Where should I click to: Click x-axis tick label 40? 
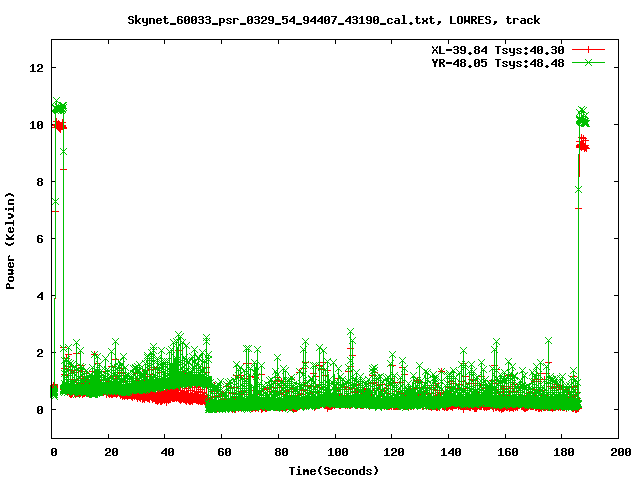167,452
